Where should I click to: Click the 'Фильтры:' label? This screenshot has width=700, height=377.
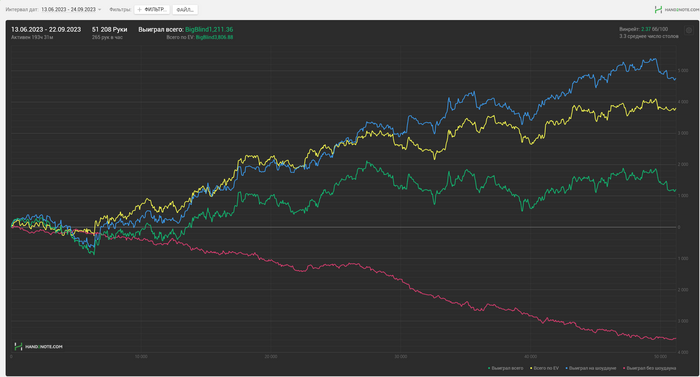coord(120,9)
